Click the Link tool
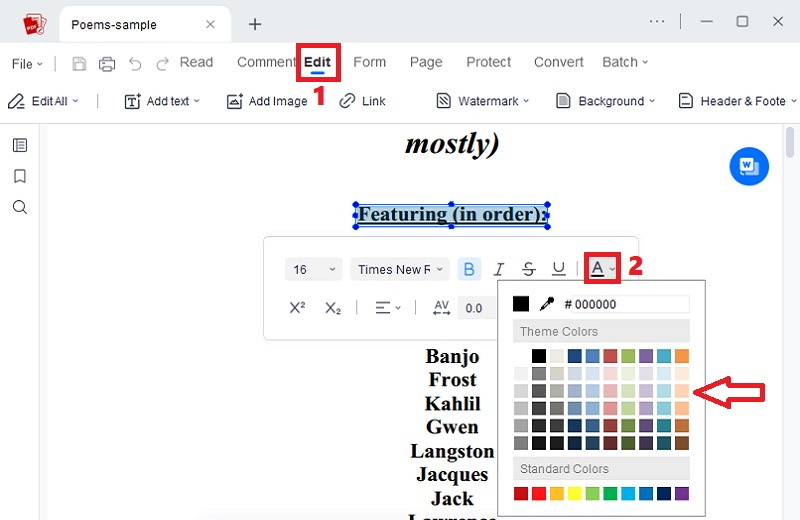 362,101
